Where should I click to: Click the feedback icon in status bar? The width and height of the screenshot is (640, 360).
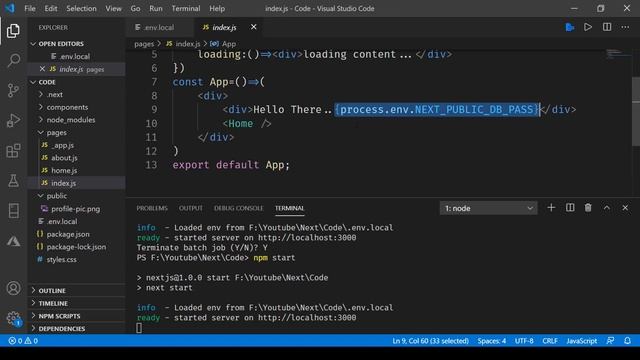pos(610,341)
